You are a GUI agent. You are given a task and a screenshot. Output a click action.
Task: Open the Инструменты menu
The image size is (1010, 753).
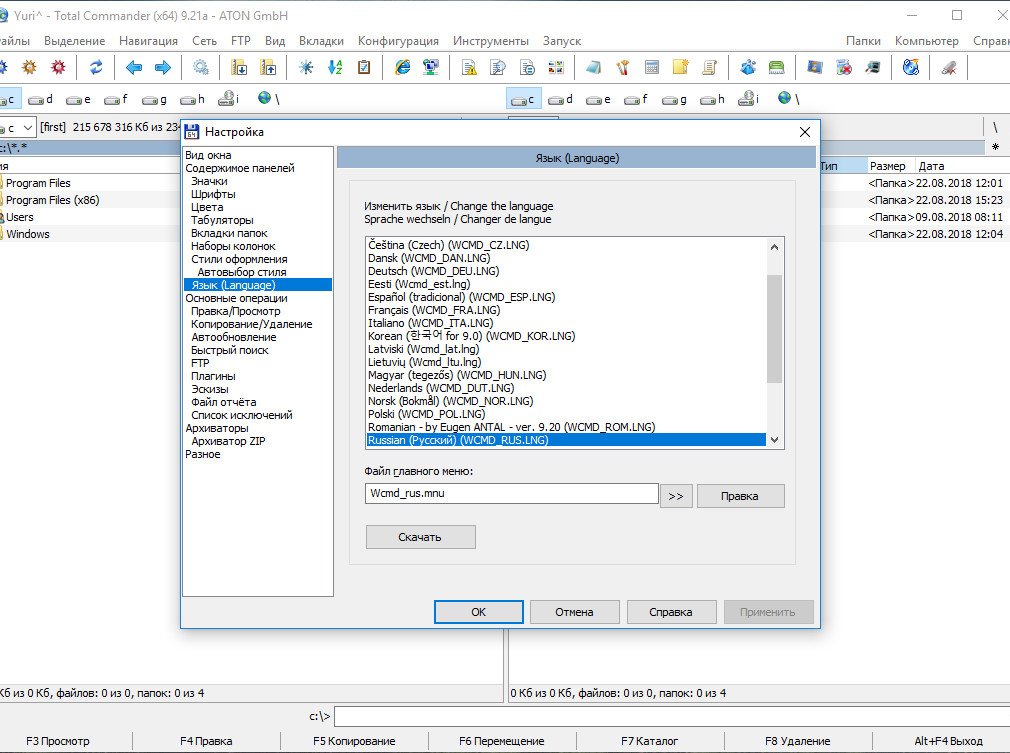pyautogui.click(x=491, y=41)
